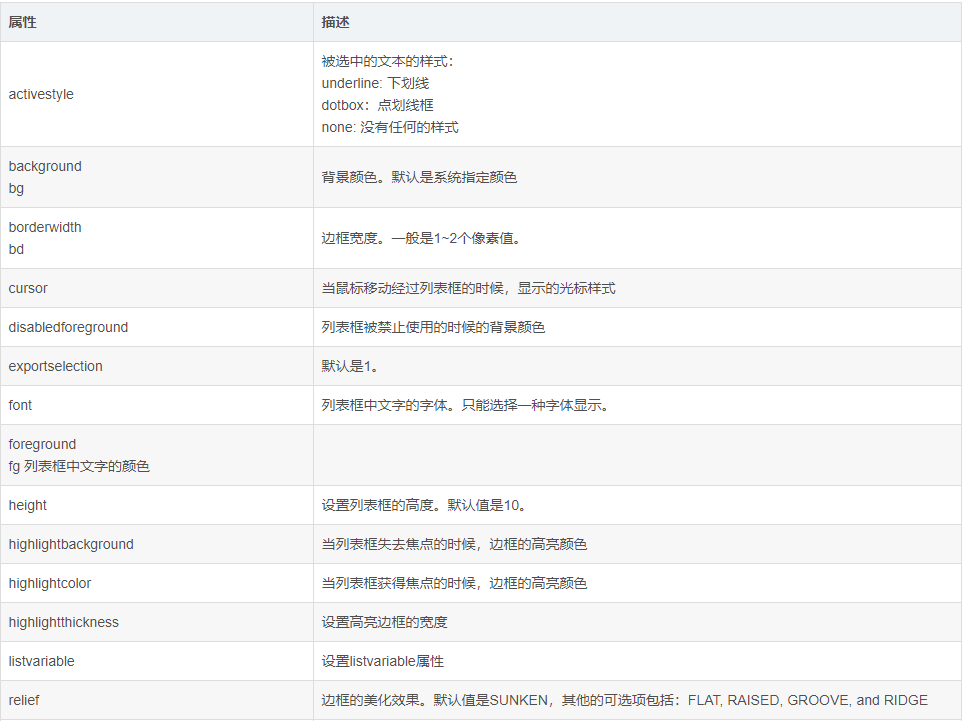Click the 边框宽度 description text
Viewport: 964px width, 721px height.
coord(421,238)
